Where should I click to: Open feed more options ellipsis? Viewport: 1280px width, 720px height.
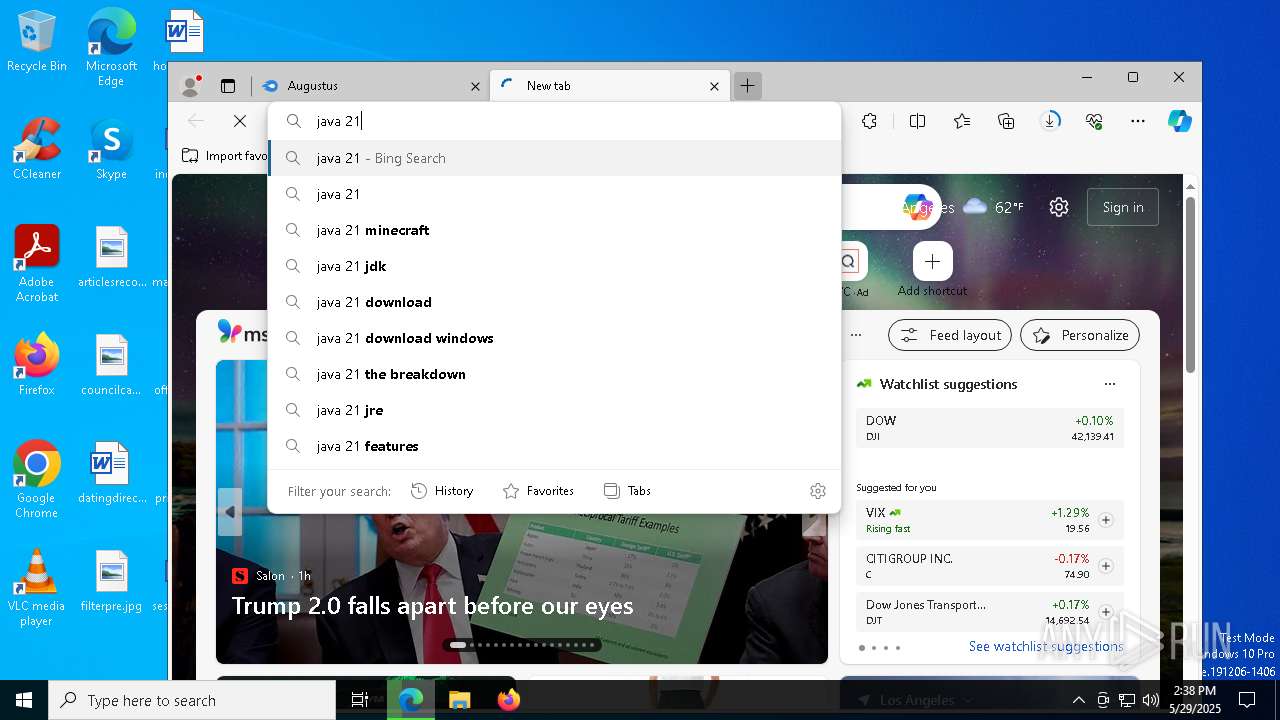point(856,335)
